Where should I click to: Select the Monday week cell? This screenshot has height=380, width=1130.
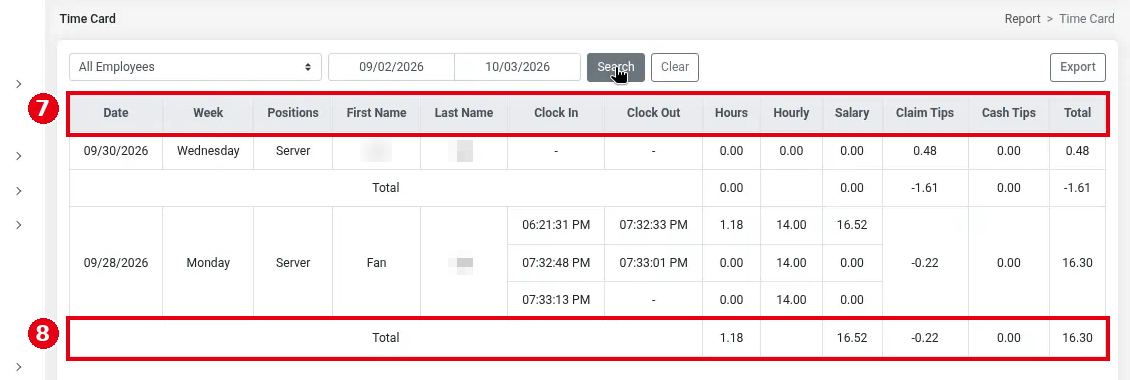pyautogui.click(x=208, y=262)
